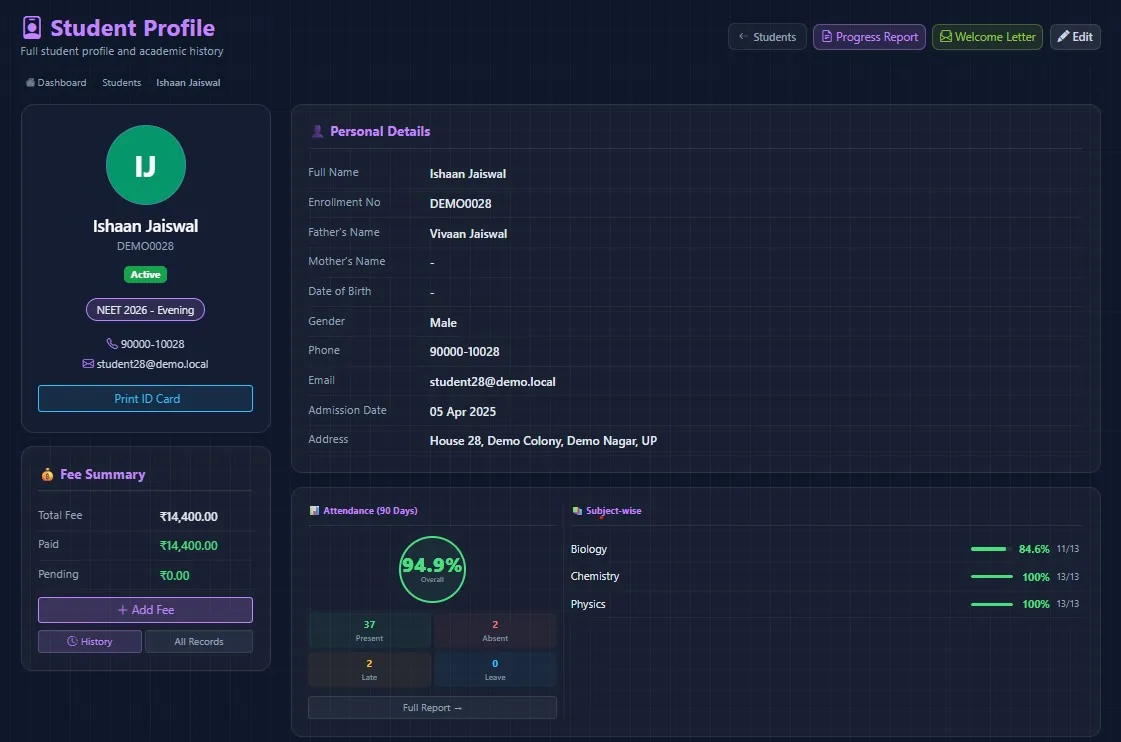This screenshot has width=1121, height=742.
Task: Generate the Welcome Letter
Action: (x=987, y=36)
